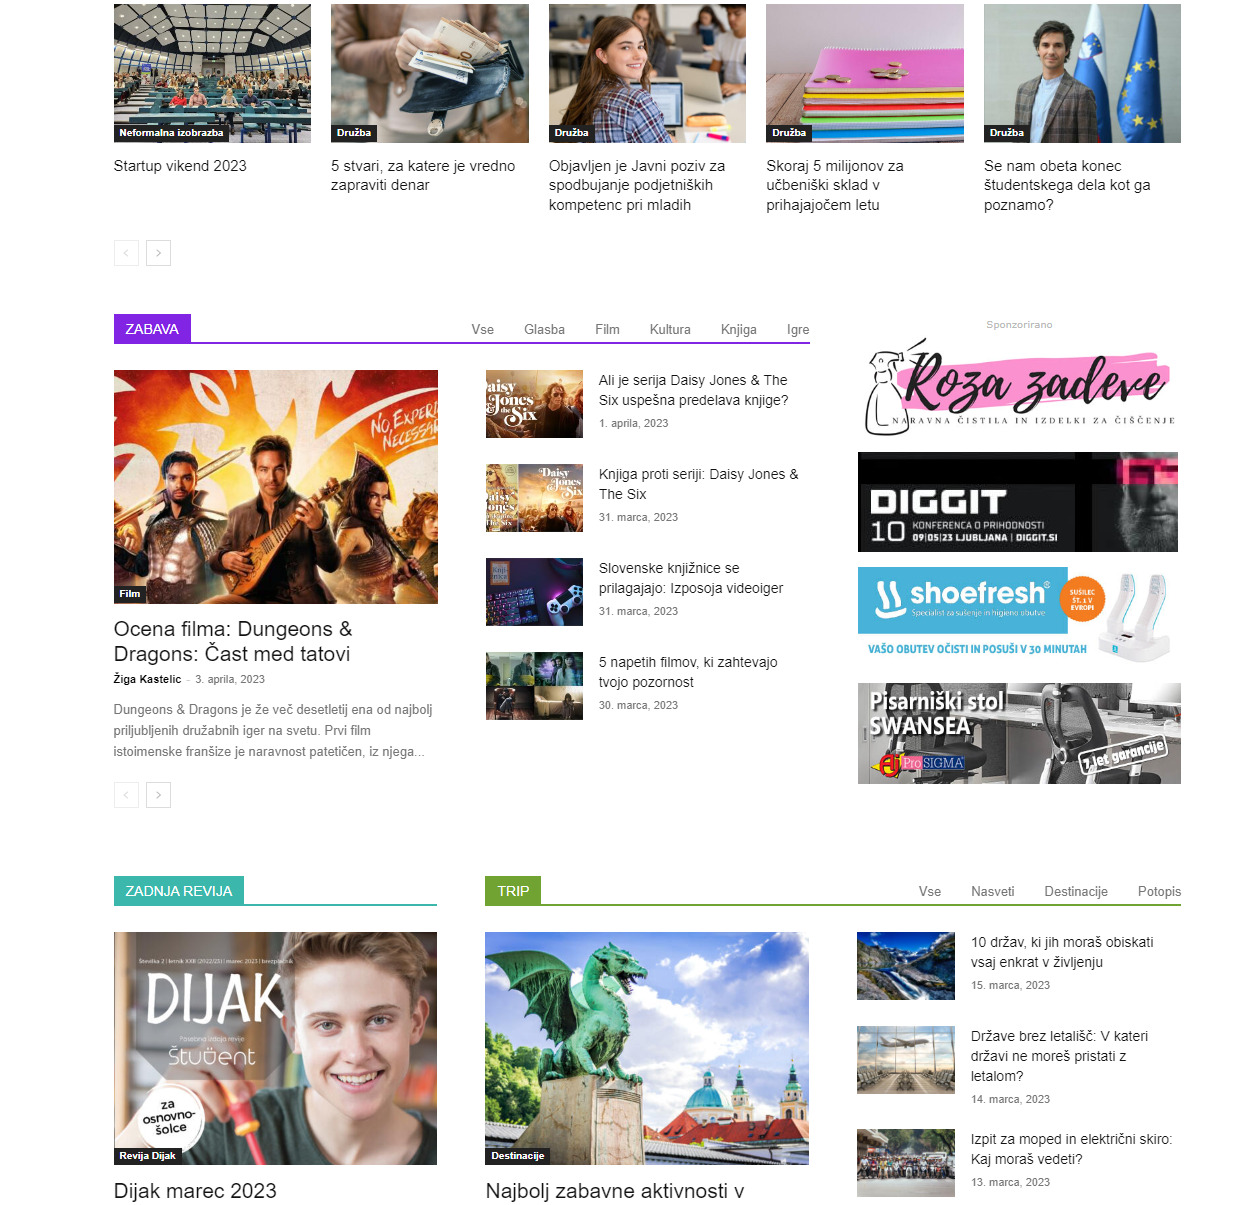This screenshot has height=1205, width=1256.
Task: Open article Startup vikend 2023
Action: tap(180, 166)
